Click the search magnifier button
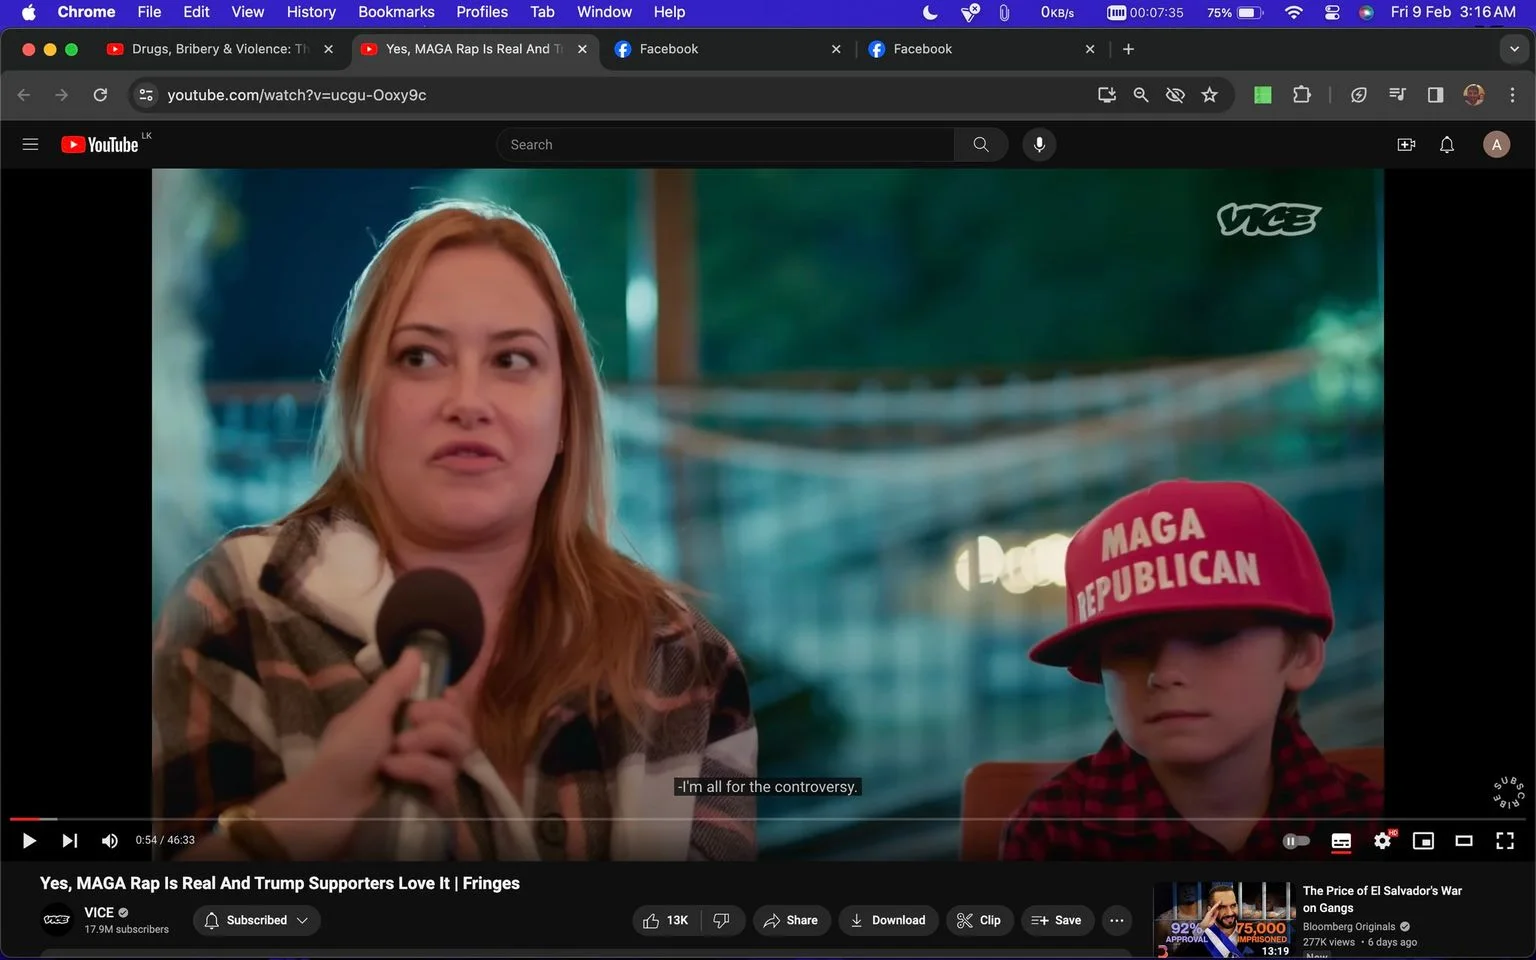The image size is (1536, 960). pyautogui.click(x=981, y=145)
